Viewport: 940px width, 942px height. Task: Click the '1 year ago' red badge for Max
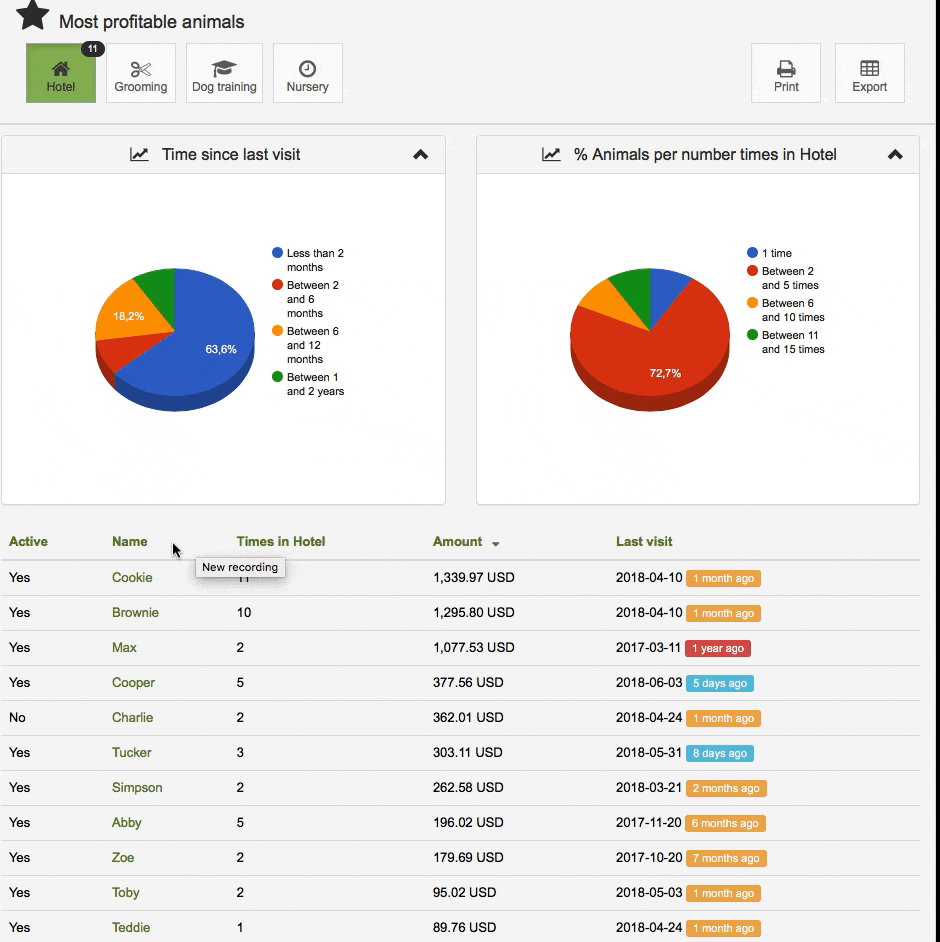pyautogui.click(x=718, y=648)
